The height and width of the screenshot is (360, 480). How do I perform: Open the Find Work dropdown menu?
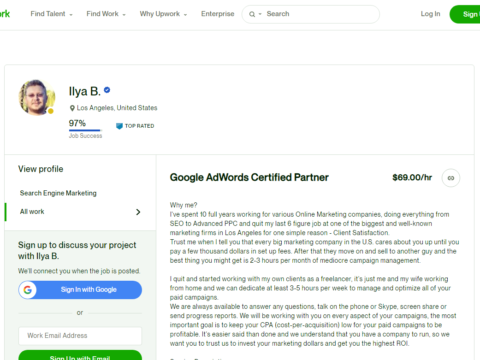coord(106,14)
